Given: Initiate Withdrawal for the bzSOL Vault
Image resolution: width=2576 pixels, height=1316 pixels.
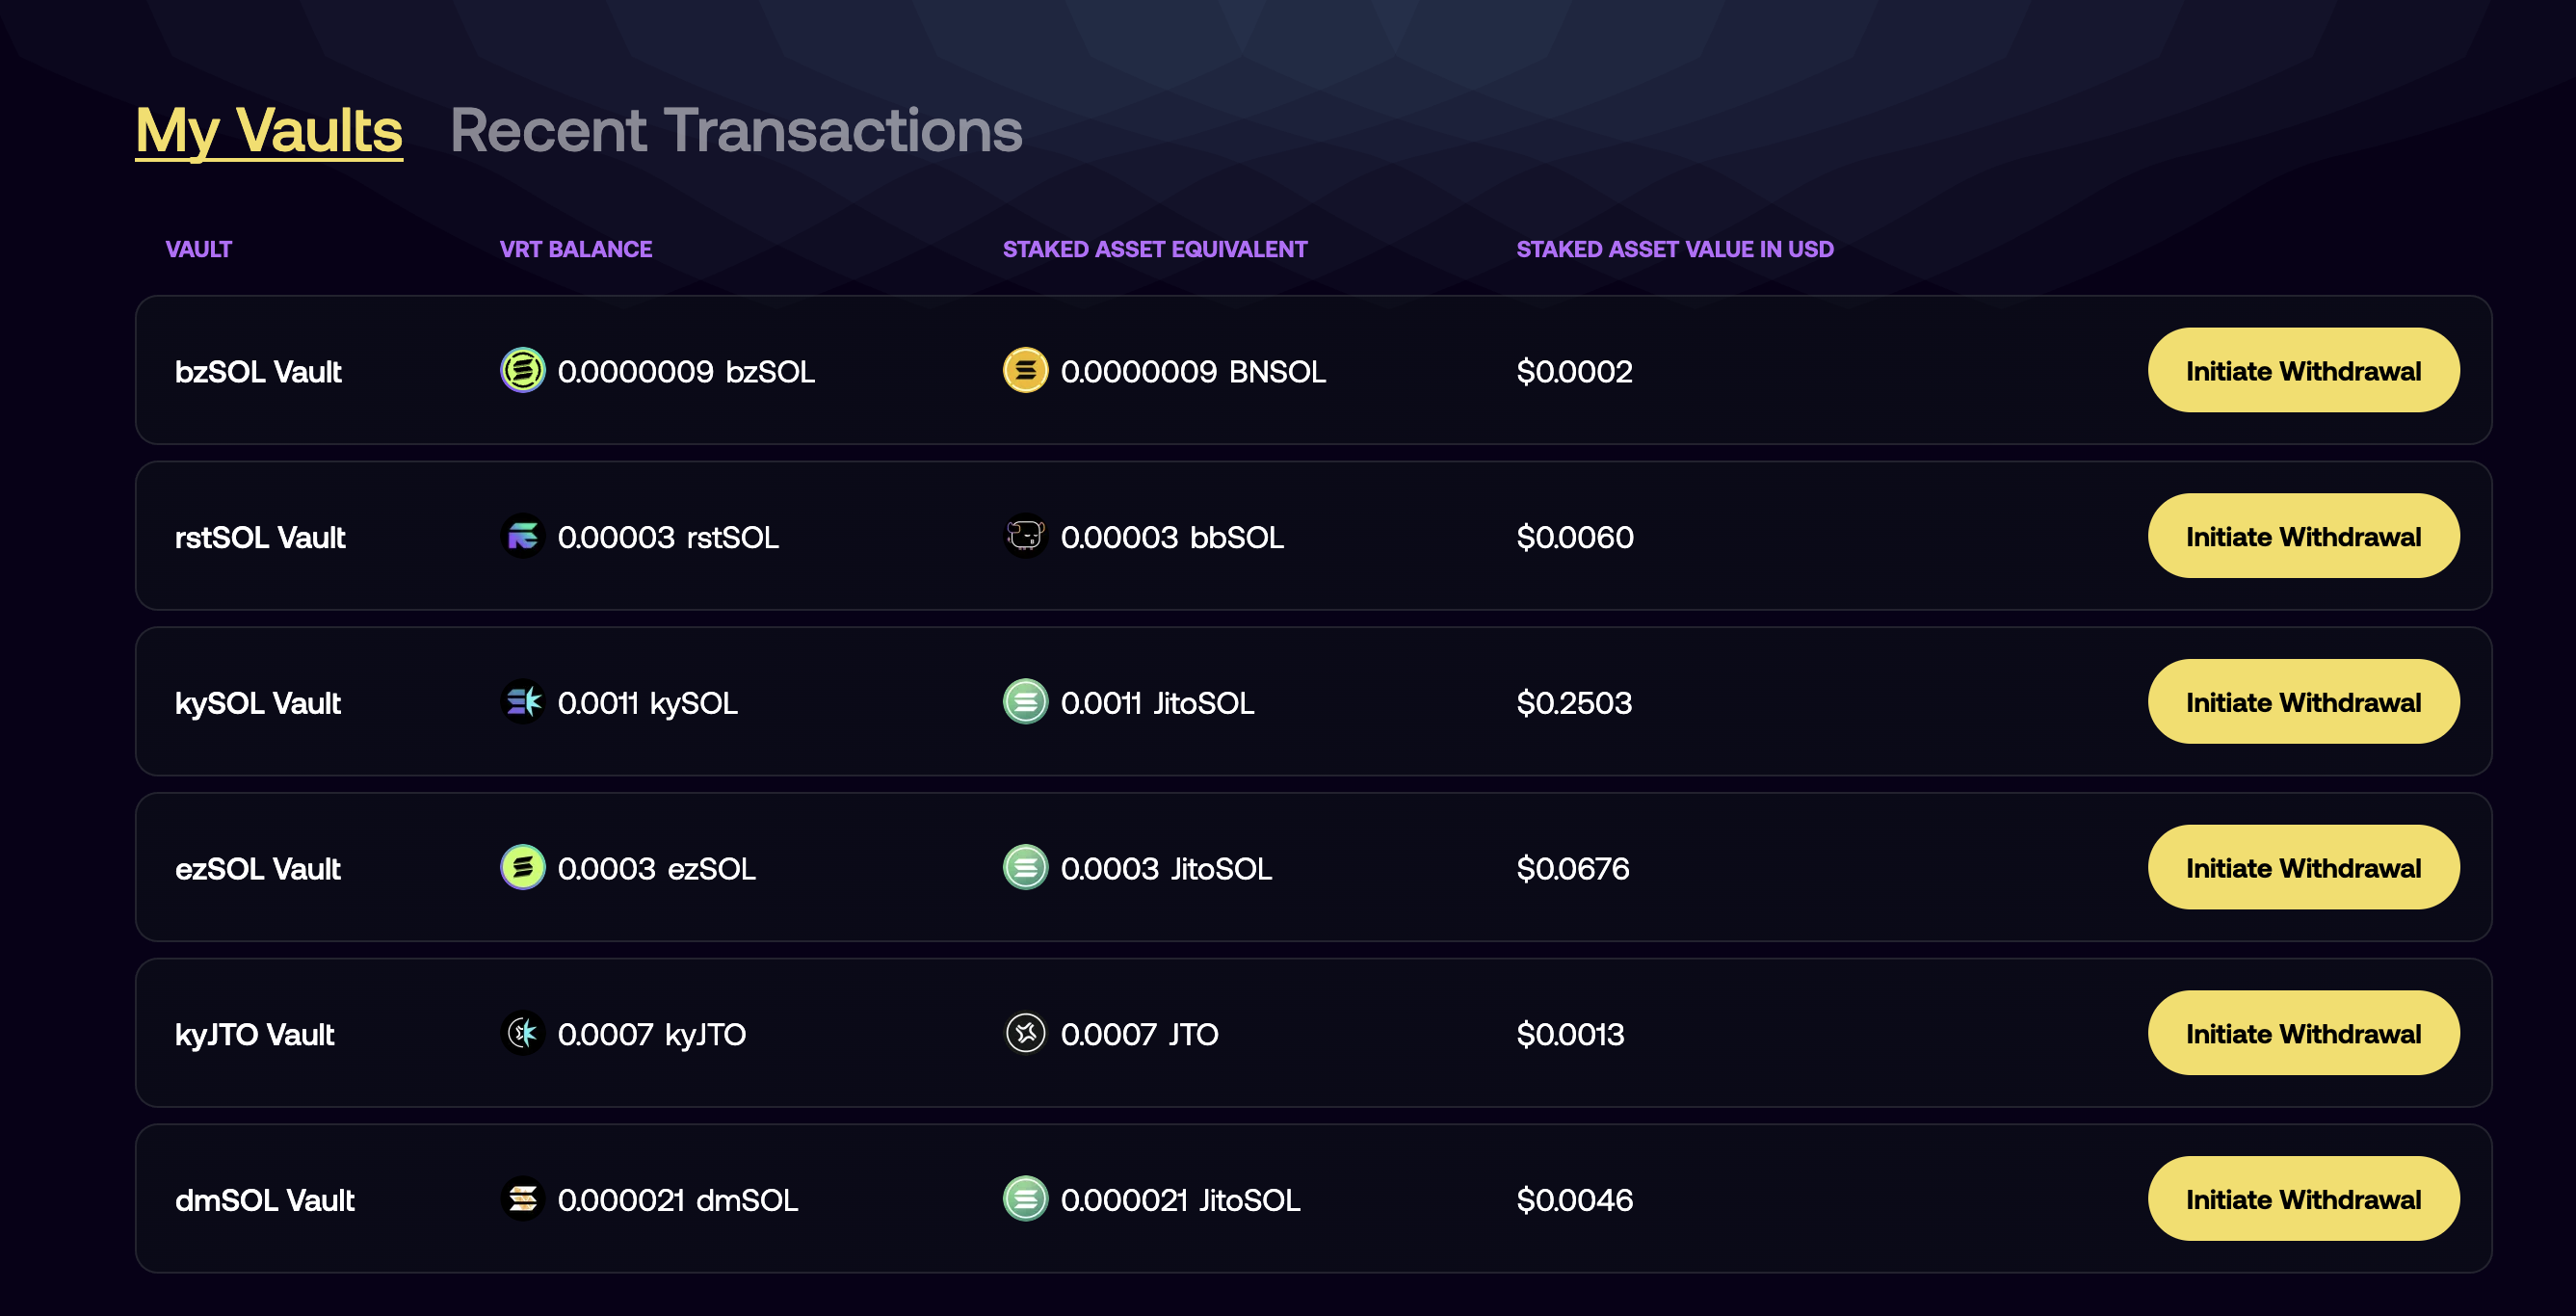Looking at the screenshot, I should click(2303, 371).
